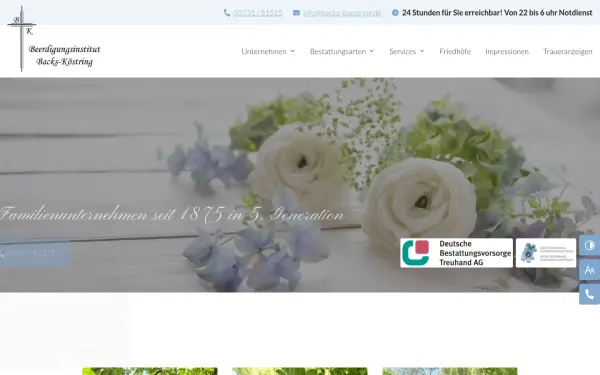
Task: Expand the Unternehmen menu
Action: click(268, 51)
